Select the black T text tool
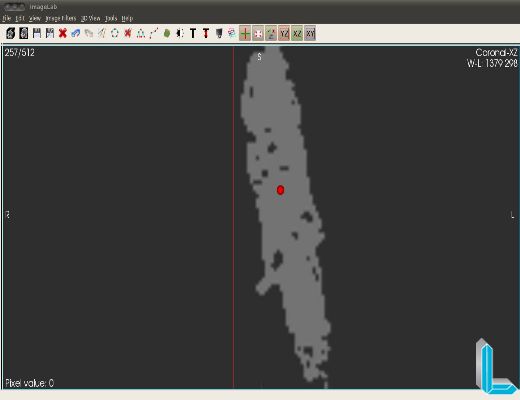The width and height of the screenshot is (520, 400). pos(193,33)
